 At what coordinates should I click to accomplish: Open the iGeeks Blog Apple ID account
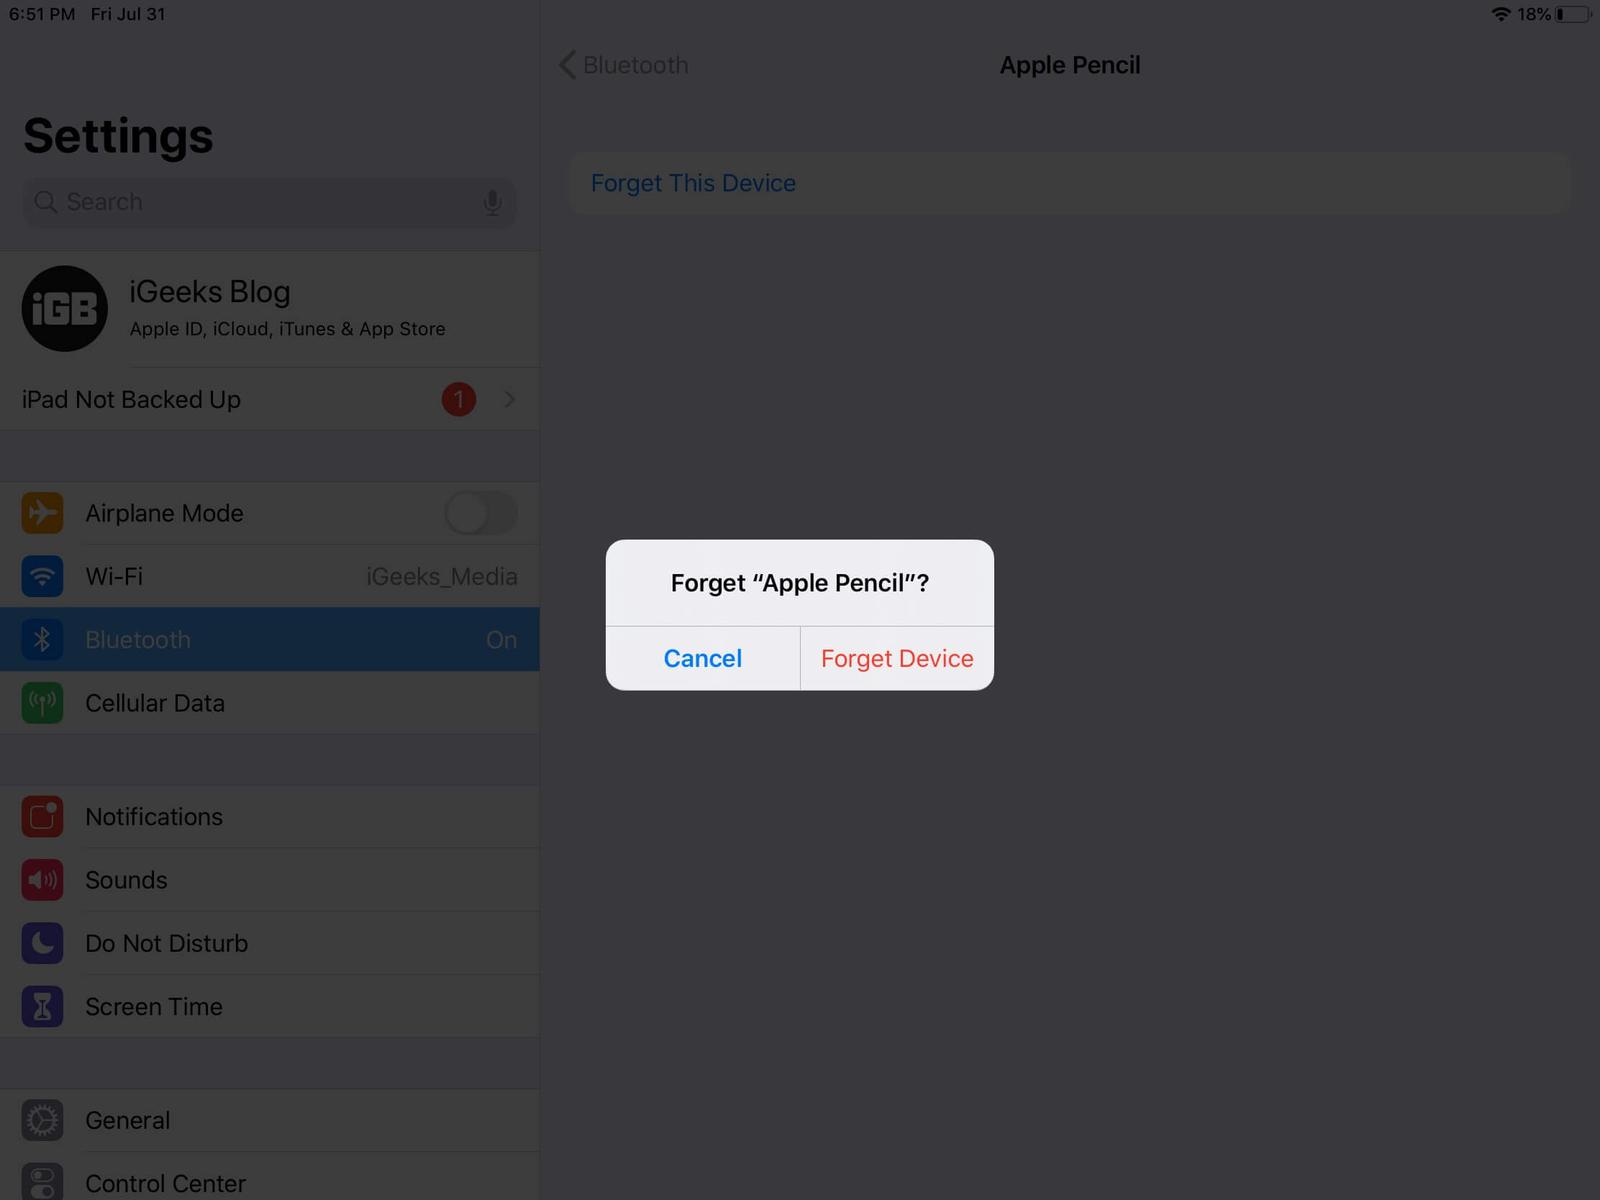(x=270, y=308)
